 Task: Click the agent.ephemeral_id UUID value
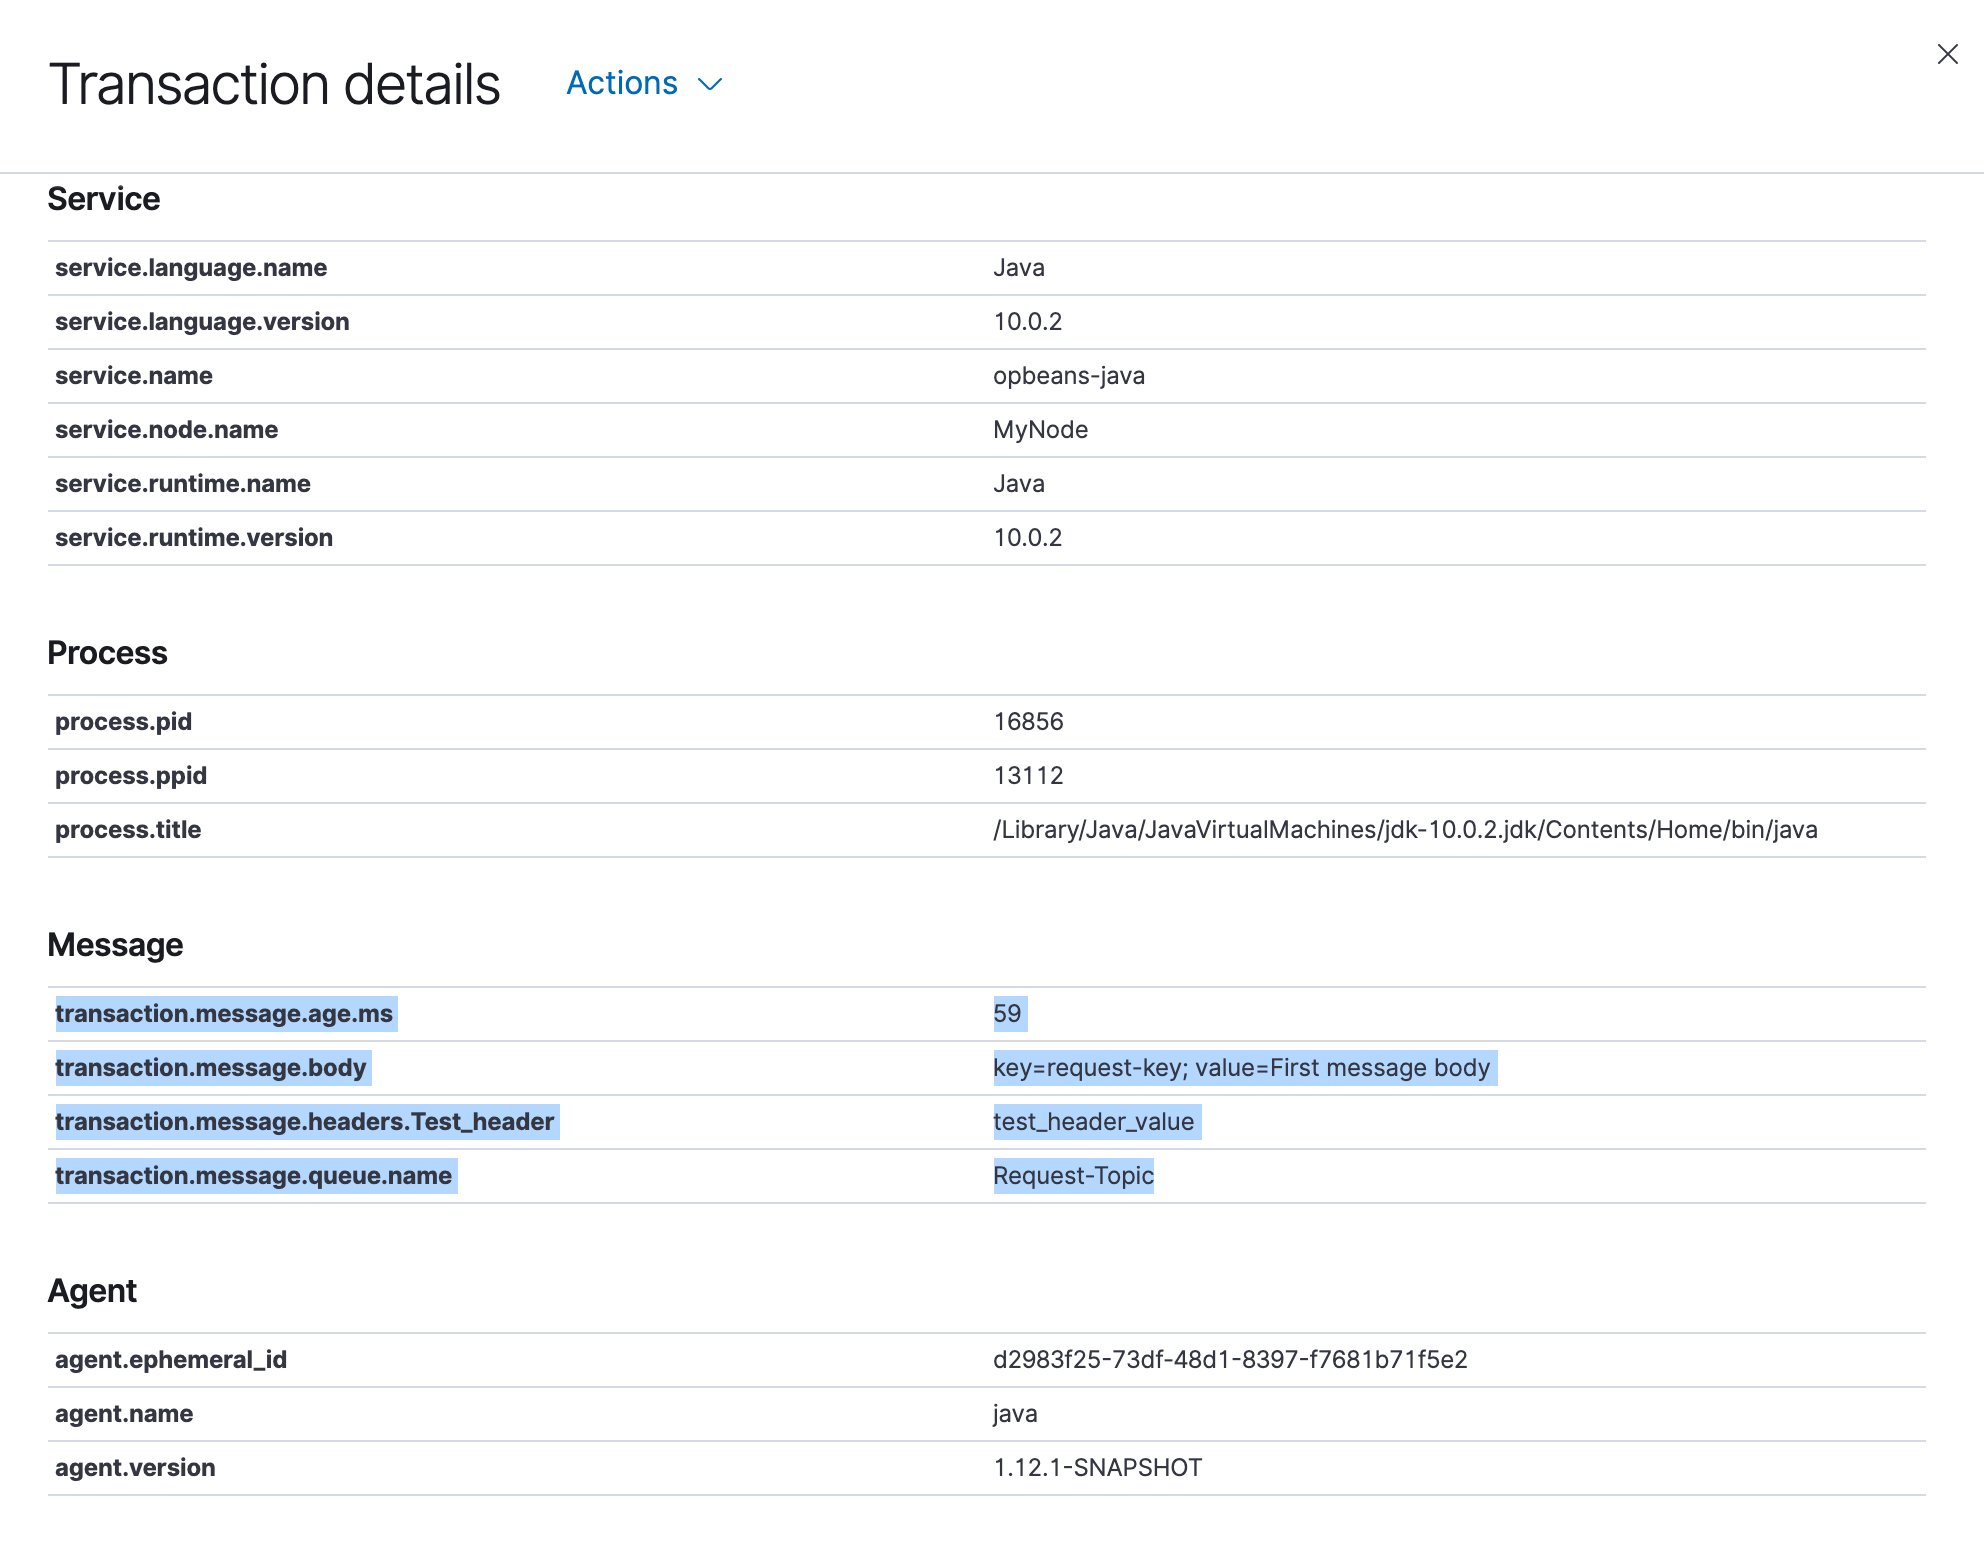[1230, 1360]
